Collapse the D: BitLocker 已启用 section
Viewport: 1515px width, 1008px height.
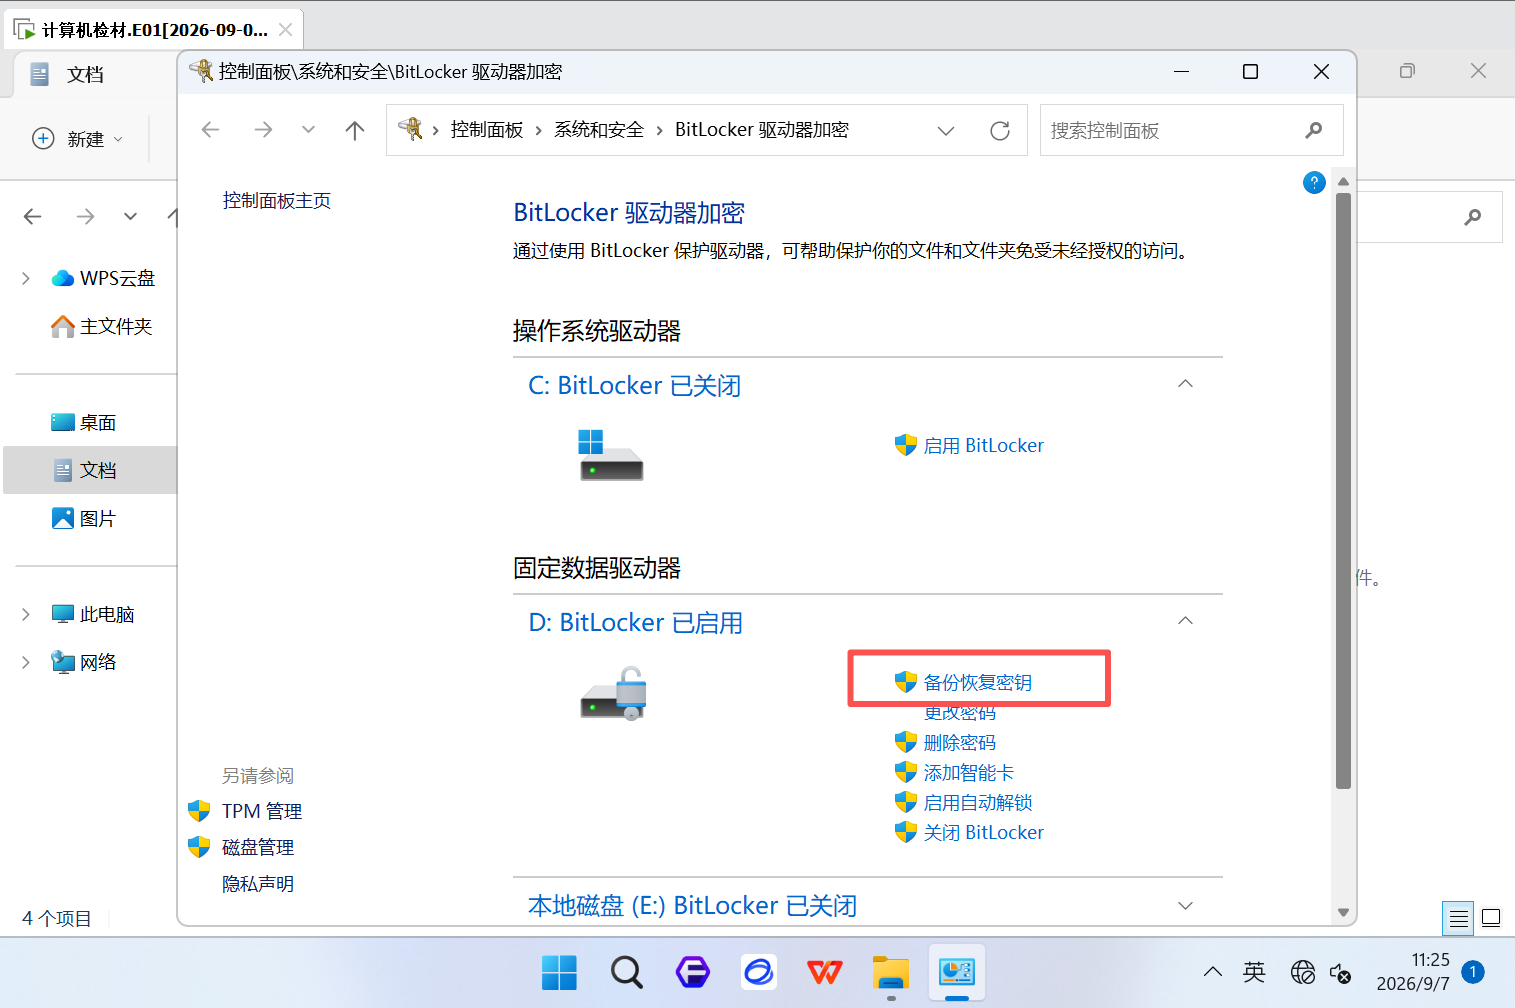(1185, 621)
